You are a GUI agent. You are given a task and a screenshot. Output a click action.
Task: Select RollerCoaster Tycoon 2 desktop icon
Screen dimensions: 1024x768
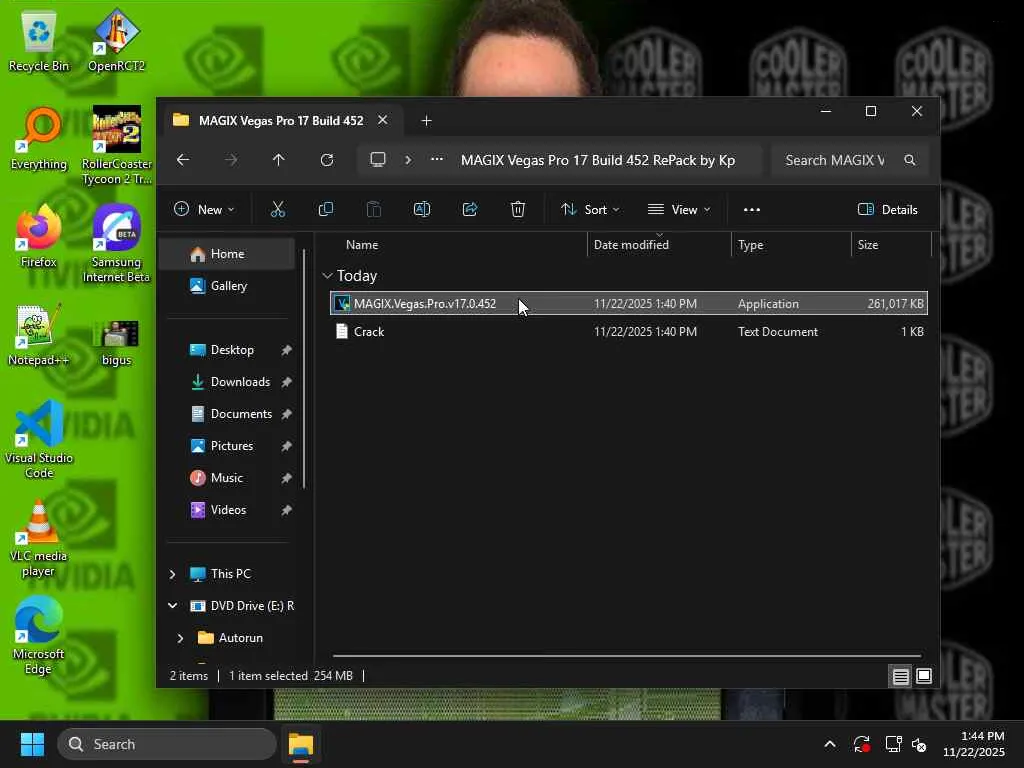pyautogui.click(x=116, y=145)
